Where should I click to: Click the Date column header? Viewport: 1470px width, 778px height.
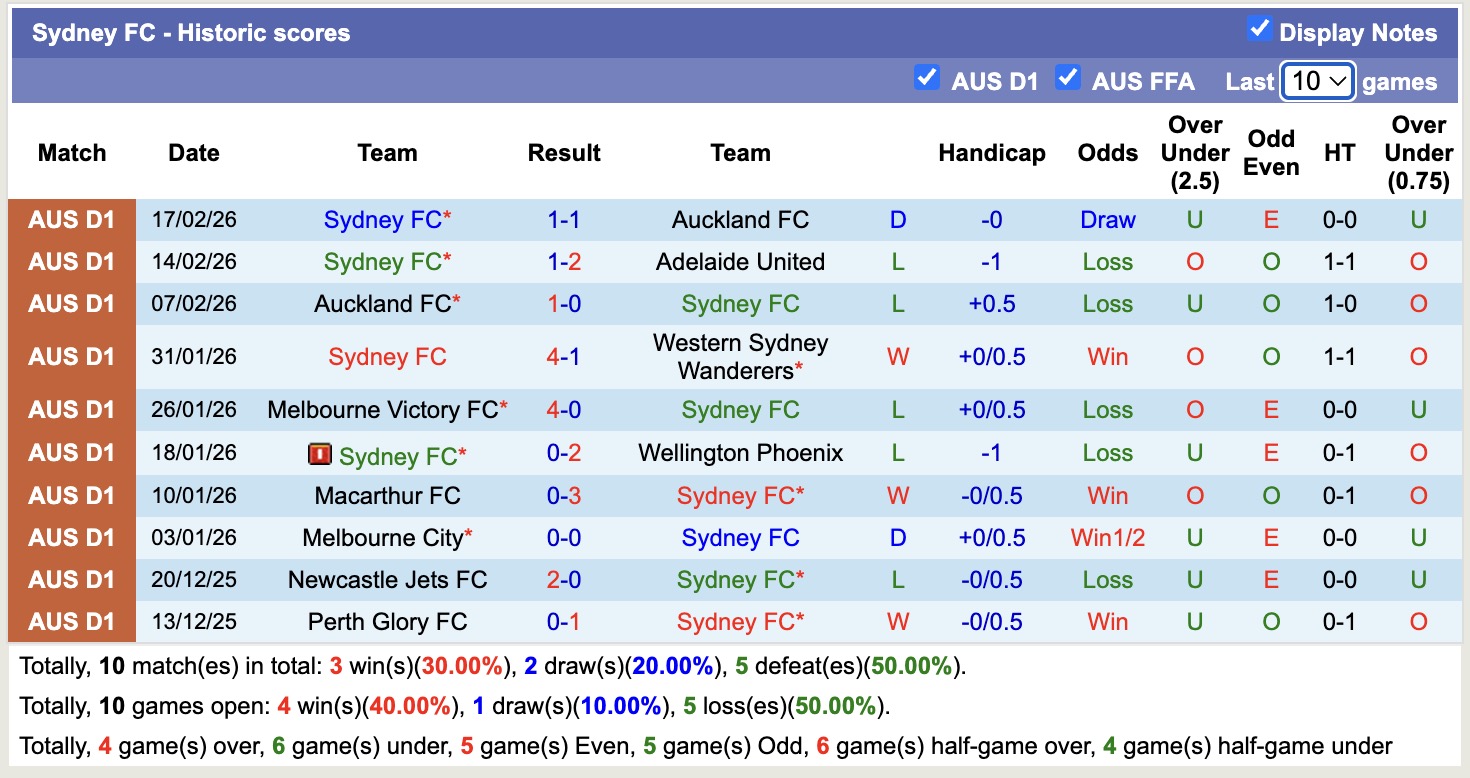(193, 153)
